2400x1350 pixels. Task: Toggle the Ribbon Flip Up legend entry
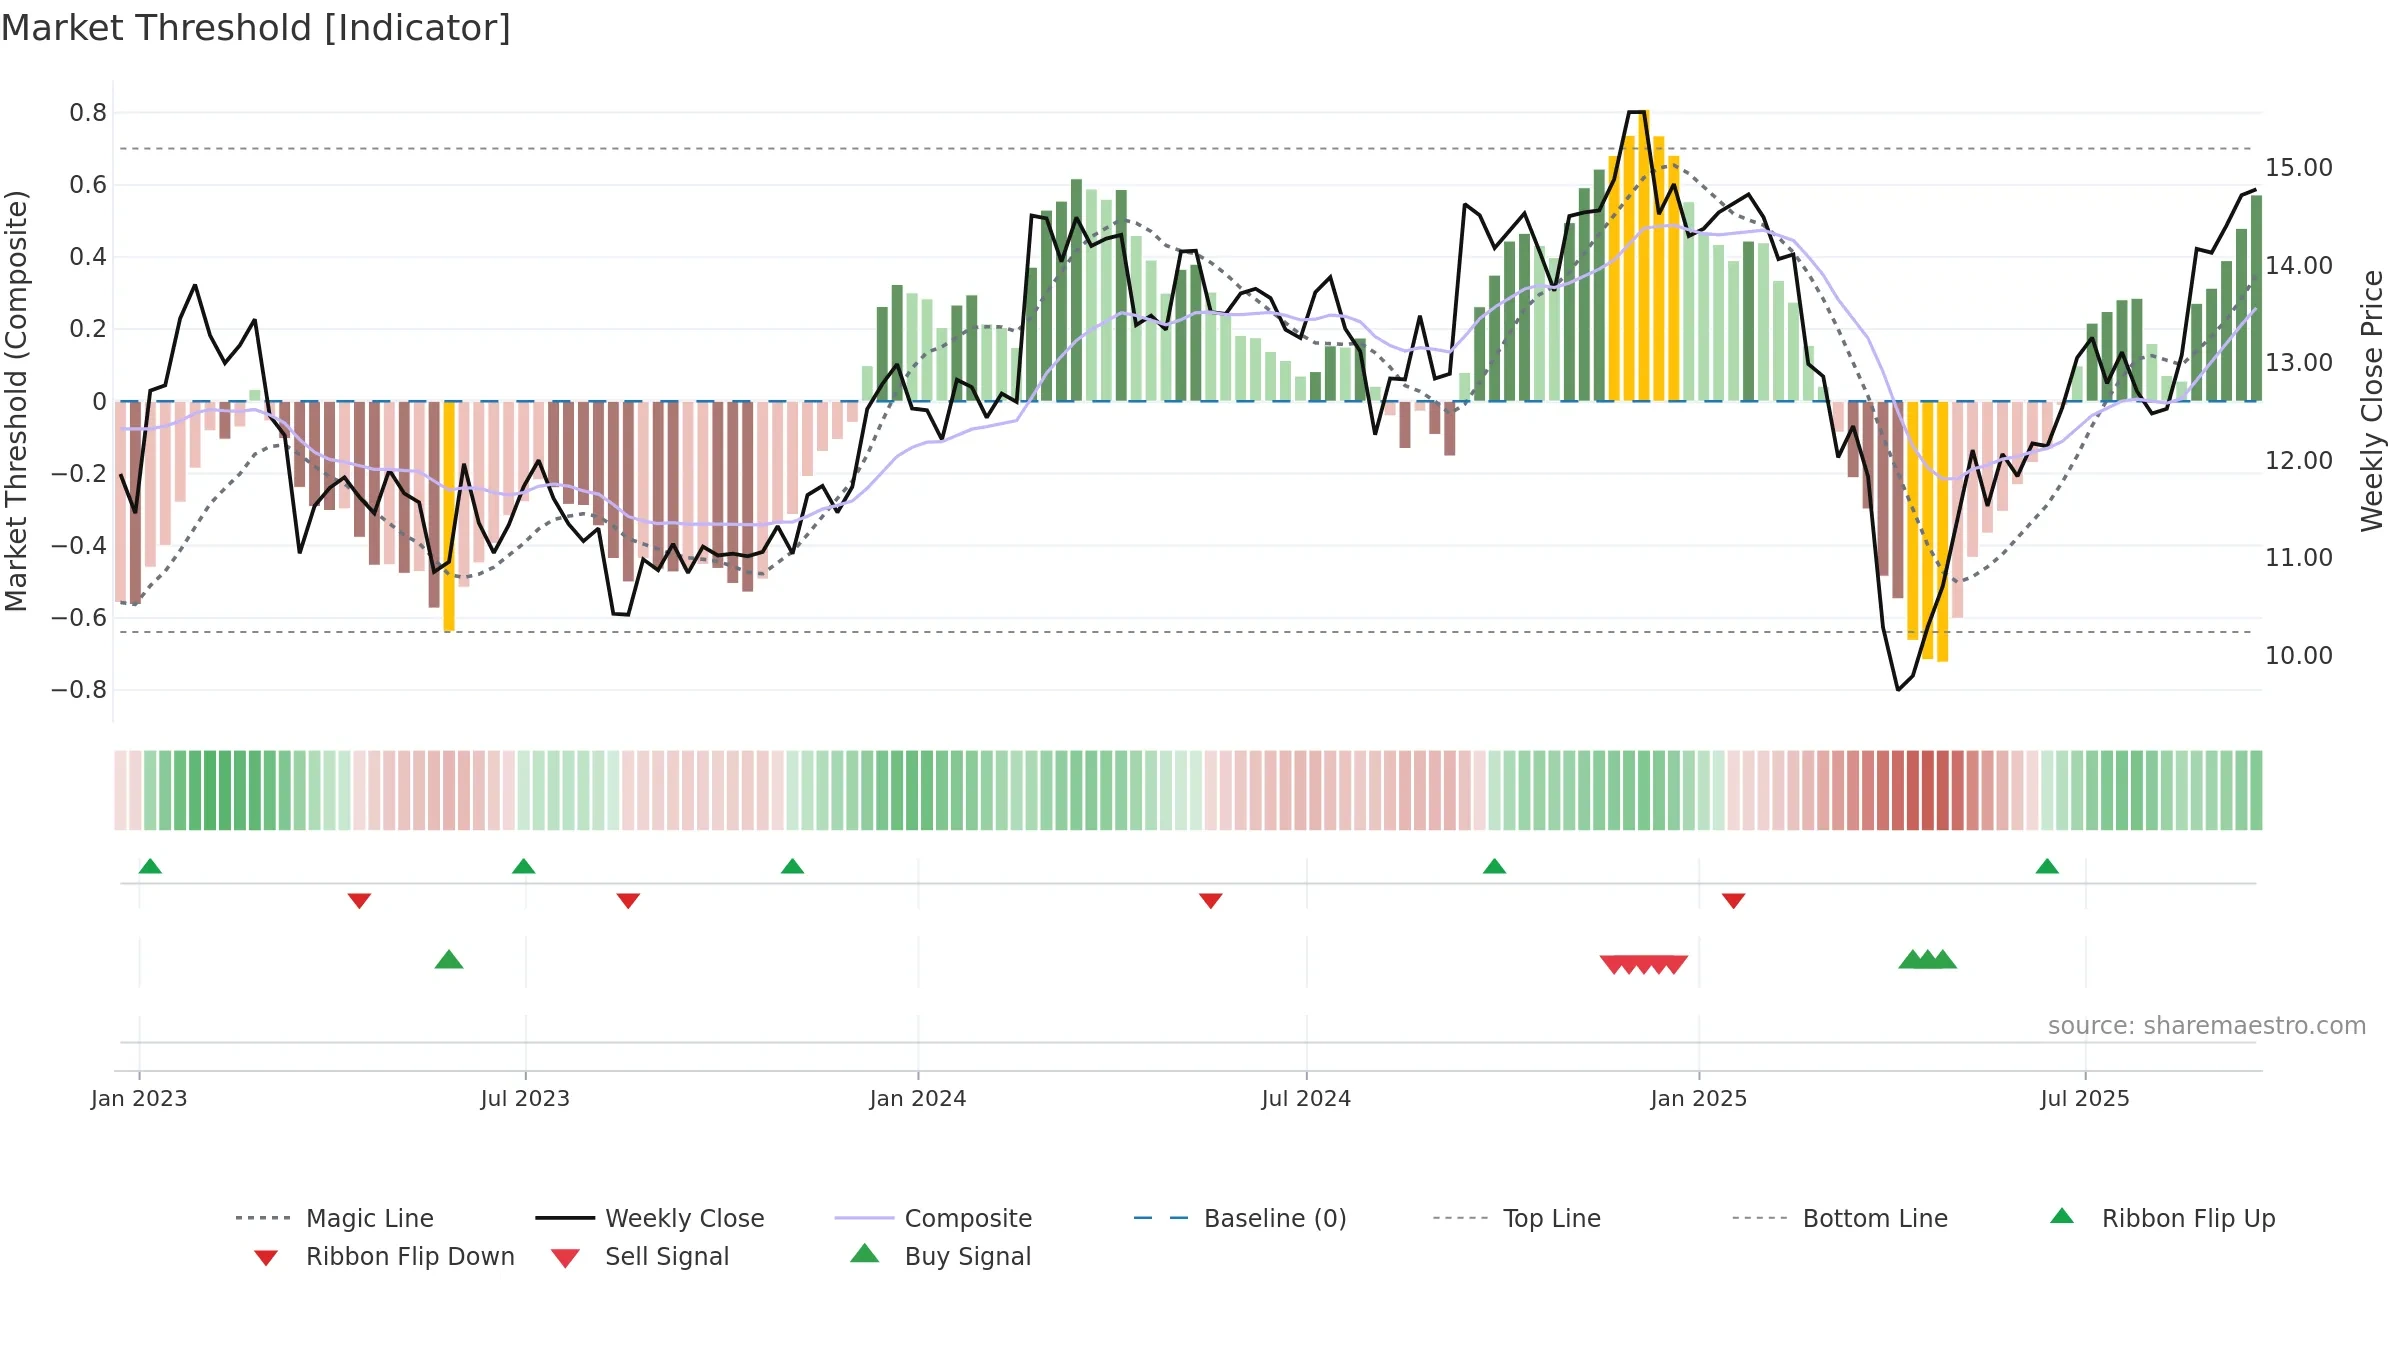click(x=2162, y=1218)
